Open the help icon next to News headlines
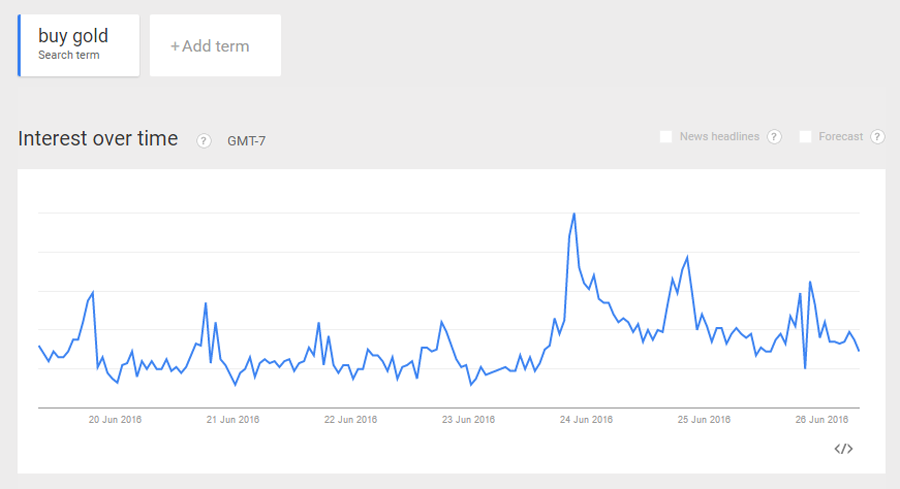 coord(774,137)
